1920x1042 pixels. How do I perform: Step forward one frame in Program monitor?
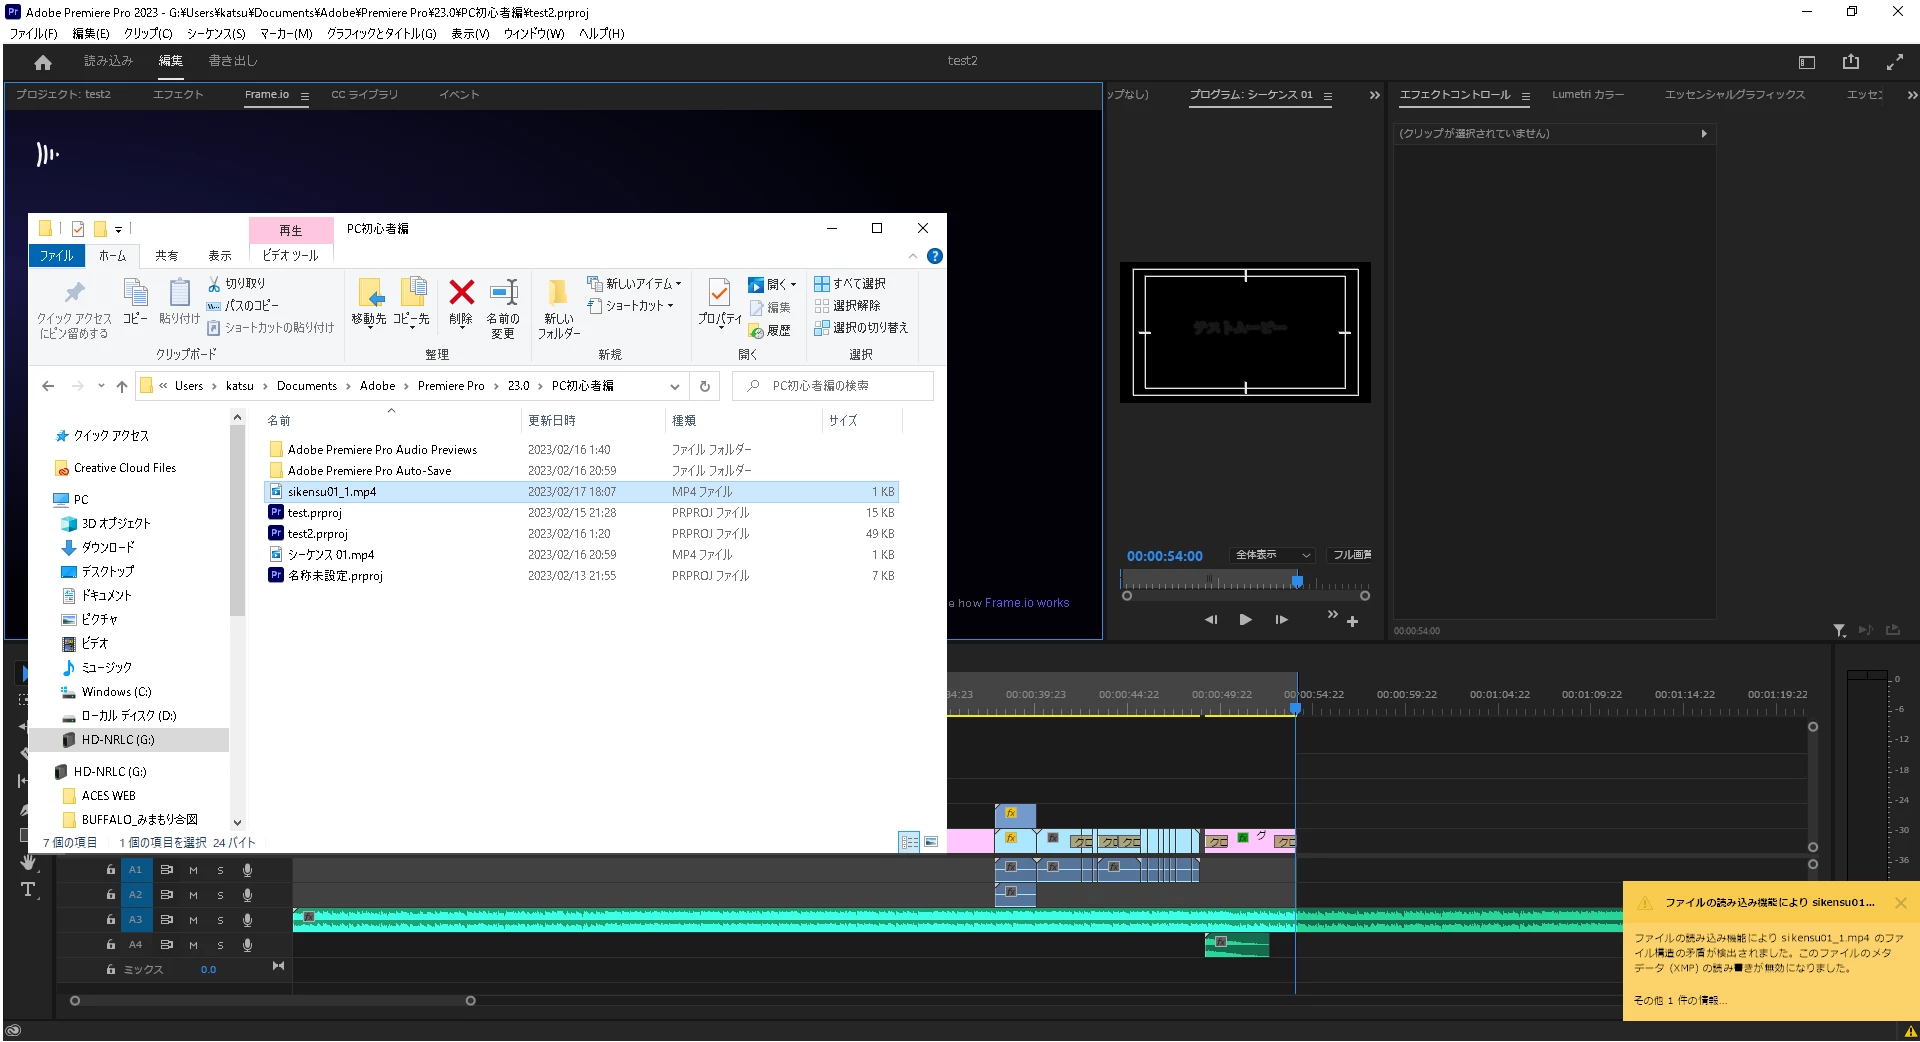click(1281, 620)
